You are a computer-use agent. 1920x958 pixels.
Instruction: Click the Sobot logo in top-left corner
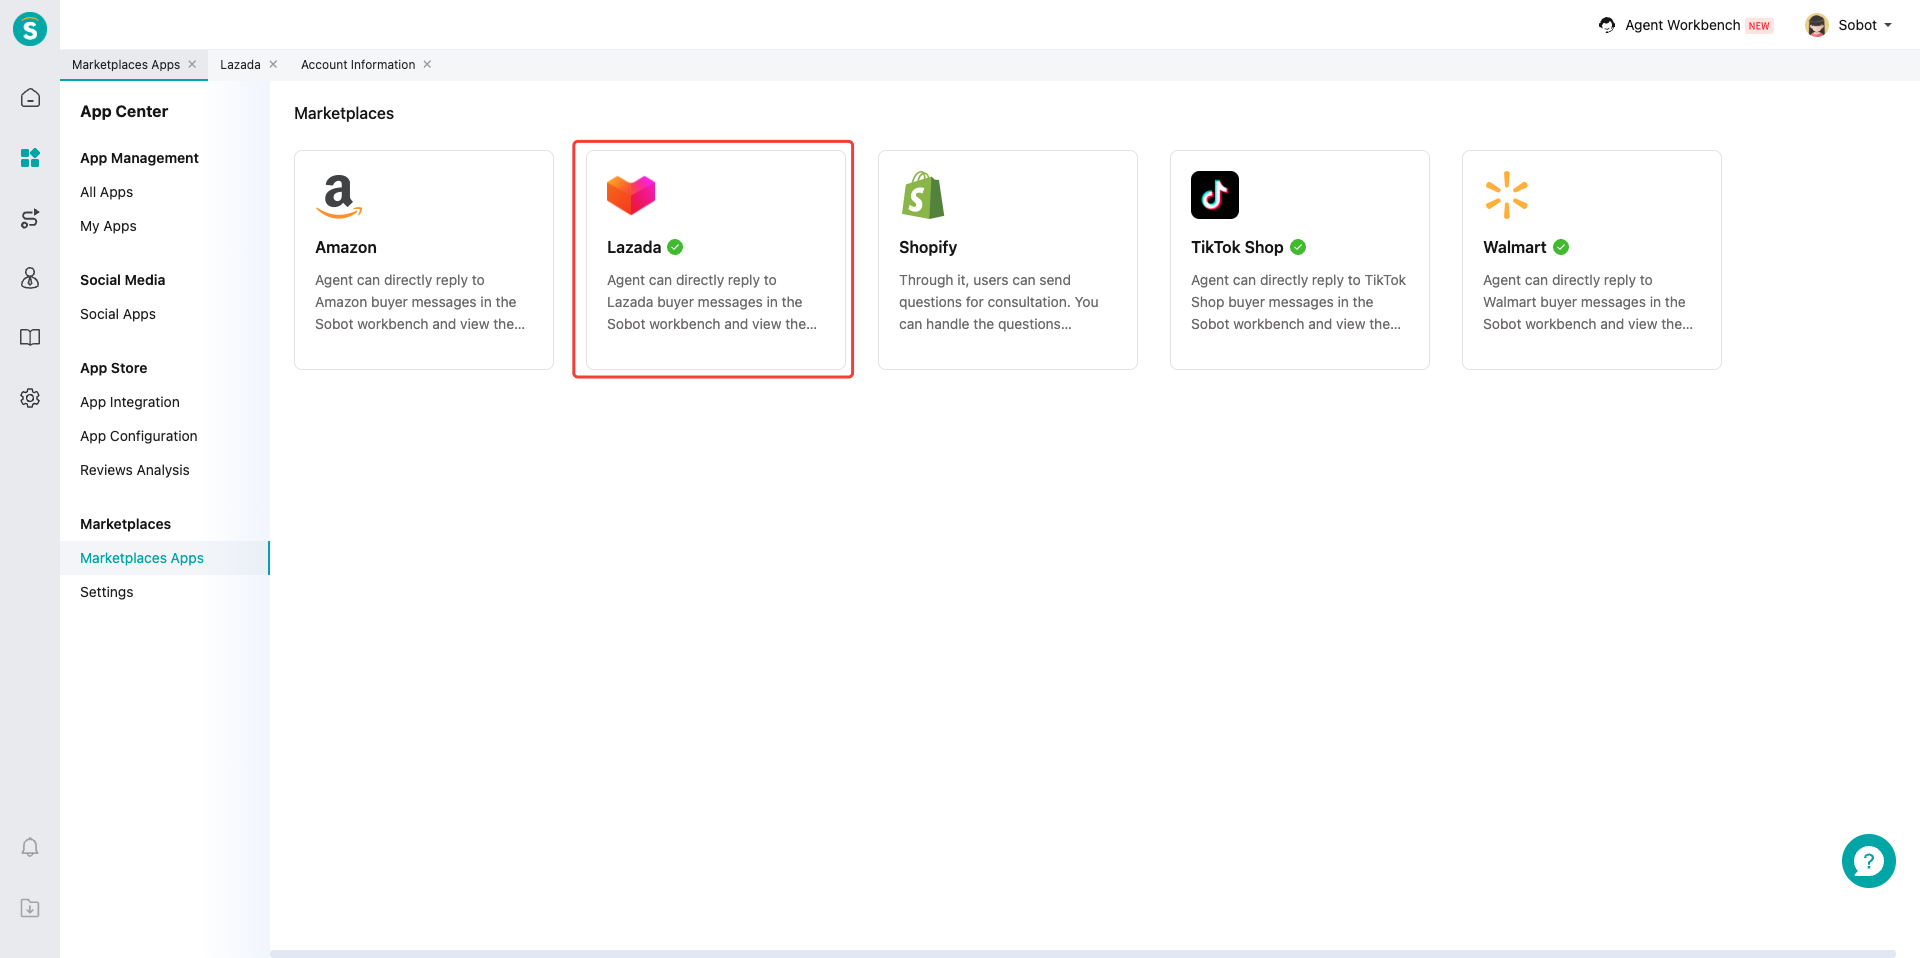[30, 29]
